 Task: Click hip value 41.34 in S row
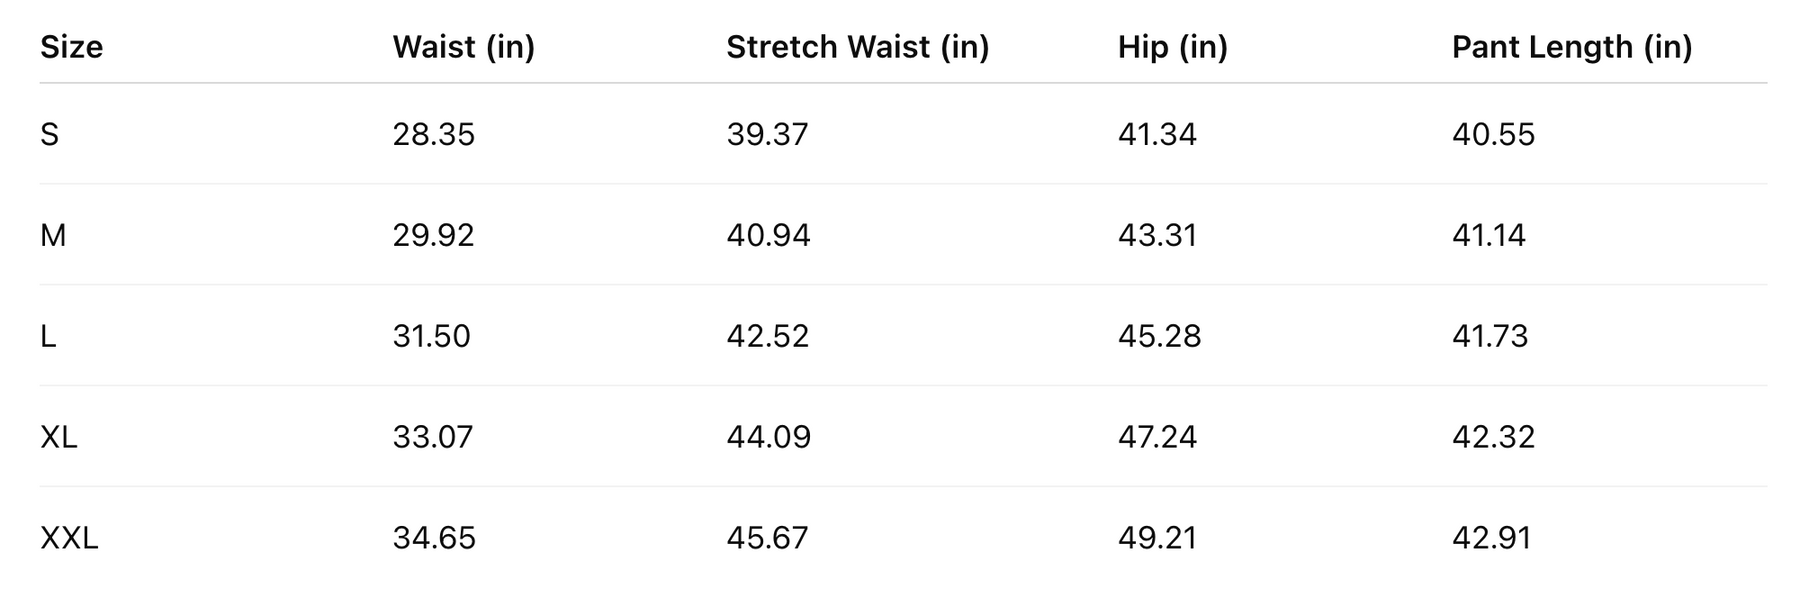coord(1157,134)
